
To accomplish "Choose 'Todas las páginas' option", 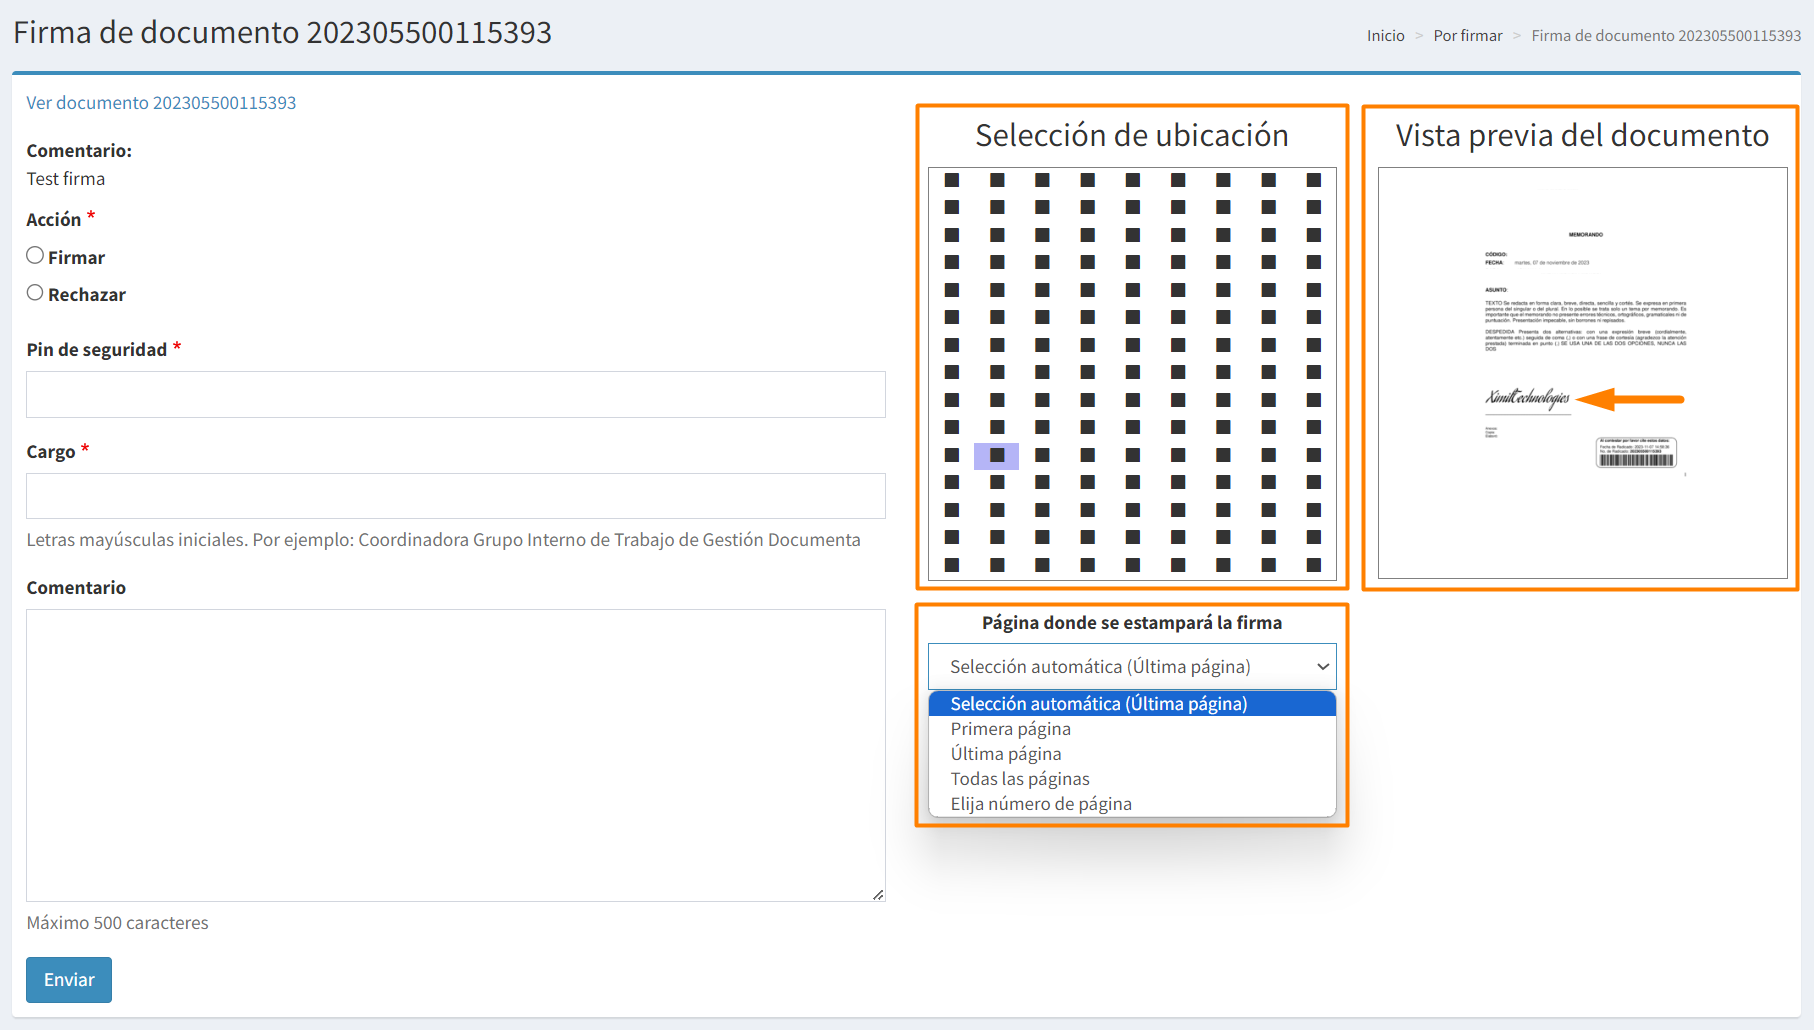I will point(1020,779).
